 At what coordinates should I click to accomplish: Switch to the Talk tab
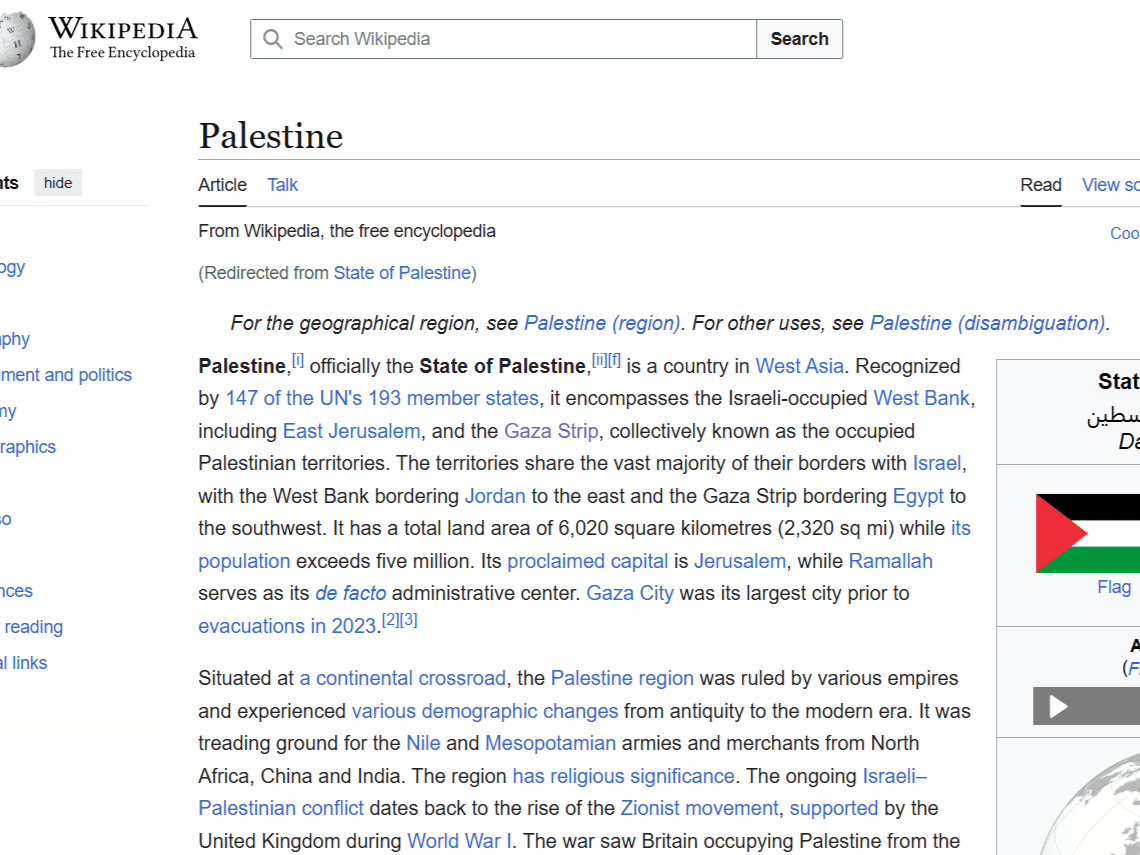[282, 185]
